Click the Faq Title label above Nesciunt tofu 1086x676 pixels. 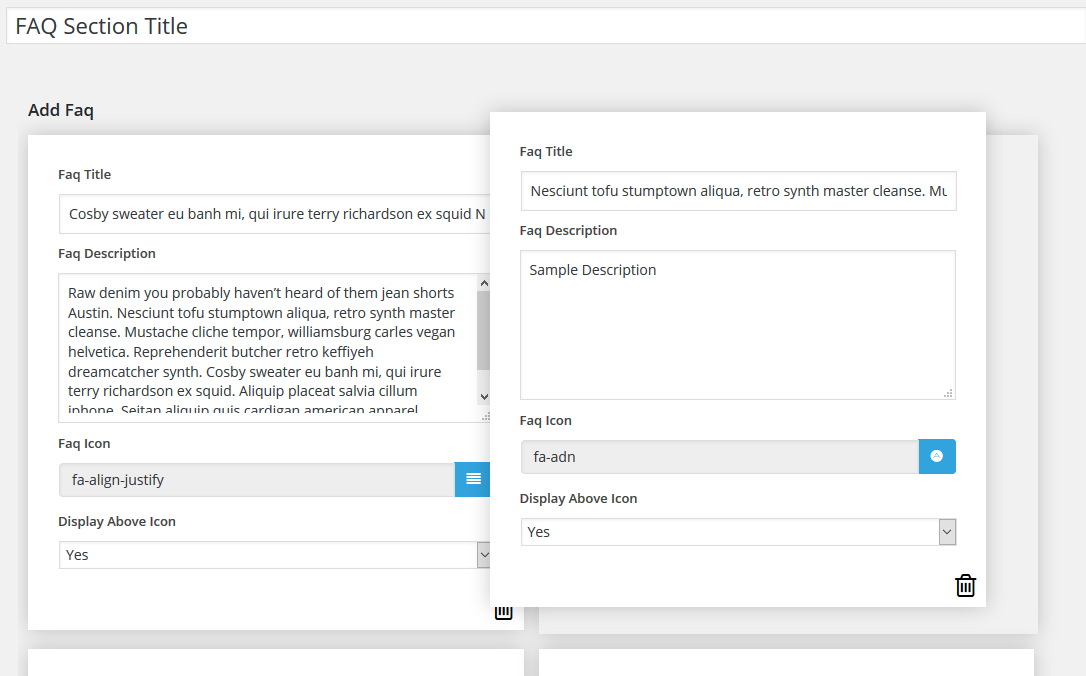click(546, 152)
